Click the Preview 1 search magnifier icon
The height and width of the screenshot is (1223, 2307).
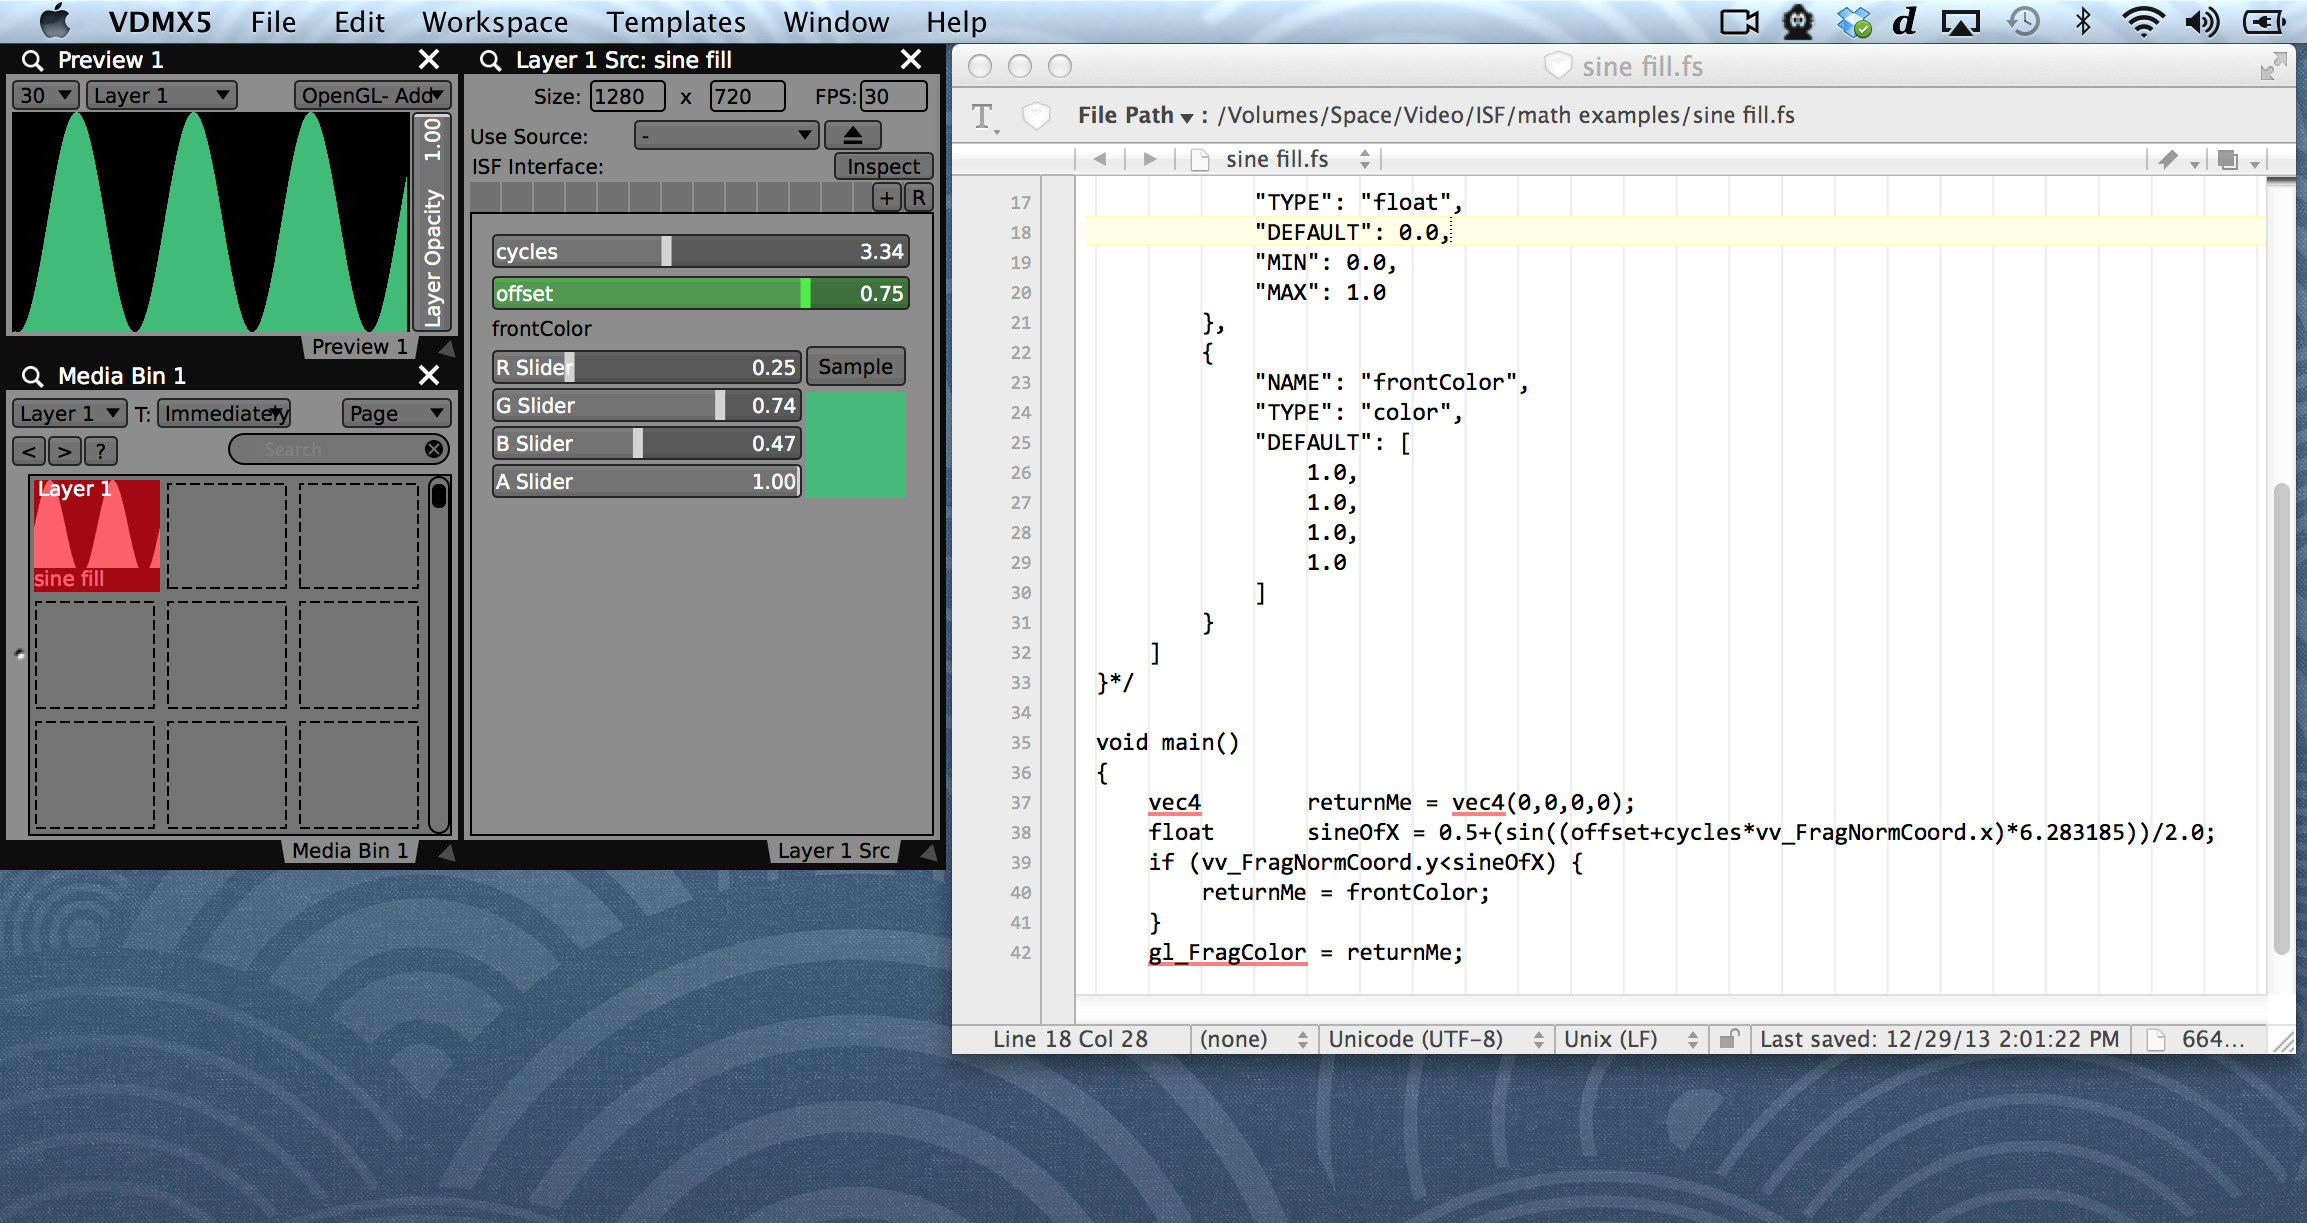tap(33, 60)
